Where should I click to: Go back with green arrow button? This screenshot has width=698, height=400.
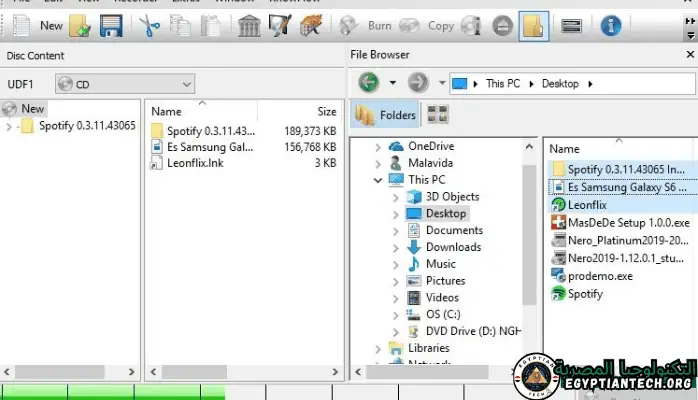(x=369, y=83)
